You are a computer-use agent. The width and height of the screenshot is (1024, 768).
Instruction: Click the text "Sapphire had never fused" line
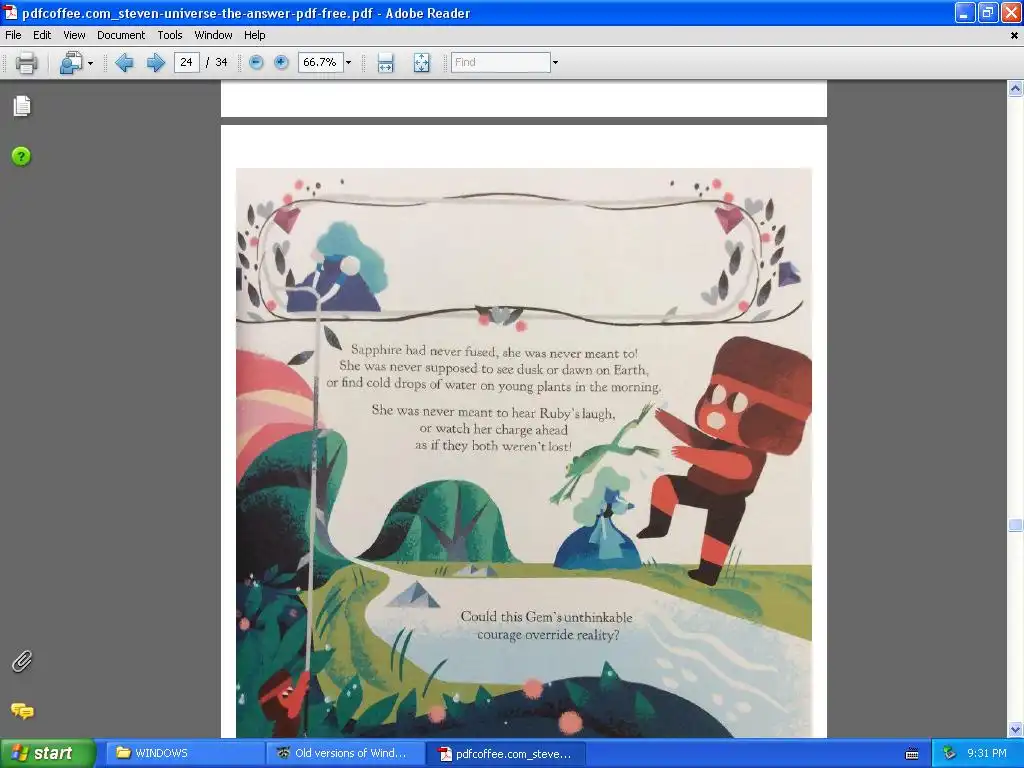(494, 352)
